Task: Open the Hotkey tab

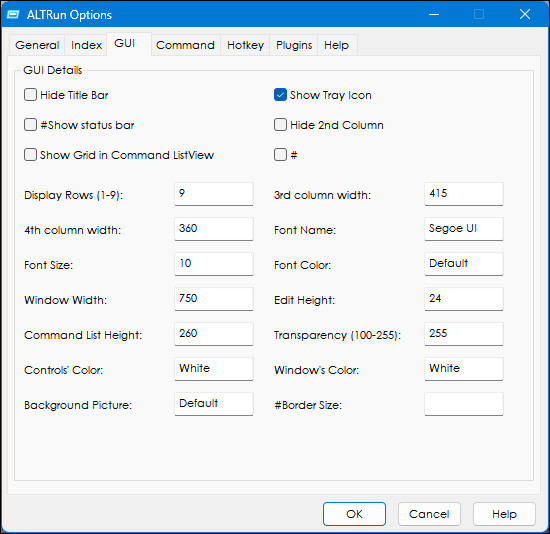Action: click(245, 45)
